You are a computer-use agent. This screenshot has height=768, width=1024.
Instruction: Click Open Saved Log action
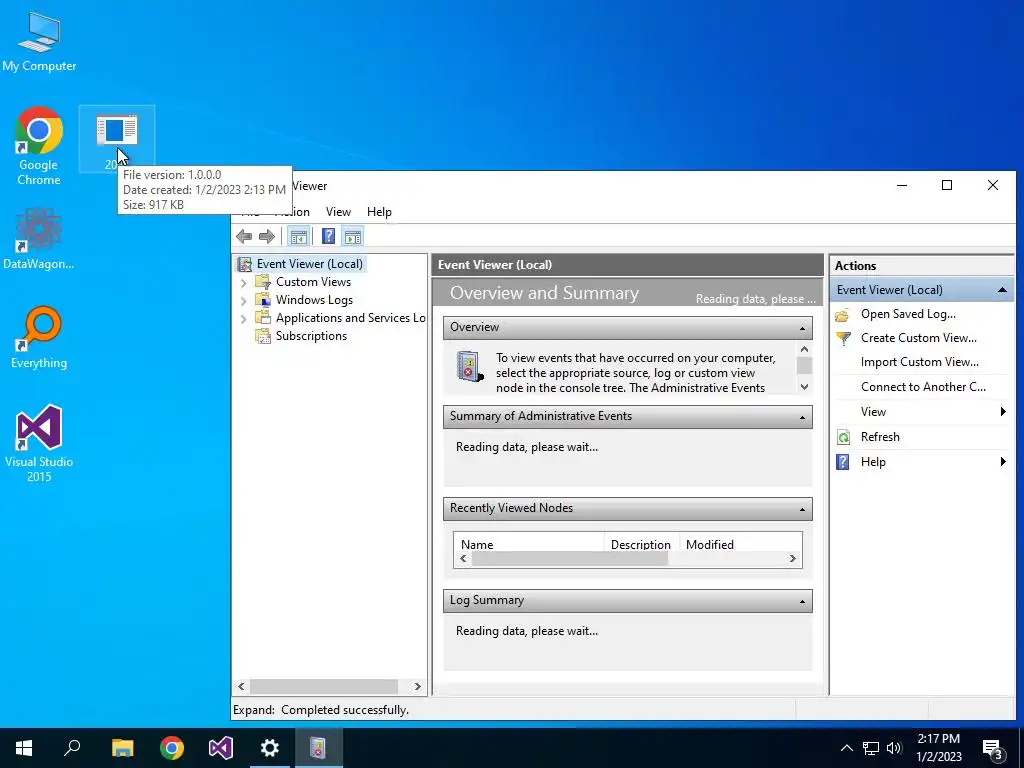tap(908, 314)
